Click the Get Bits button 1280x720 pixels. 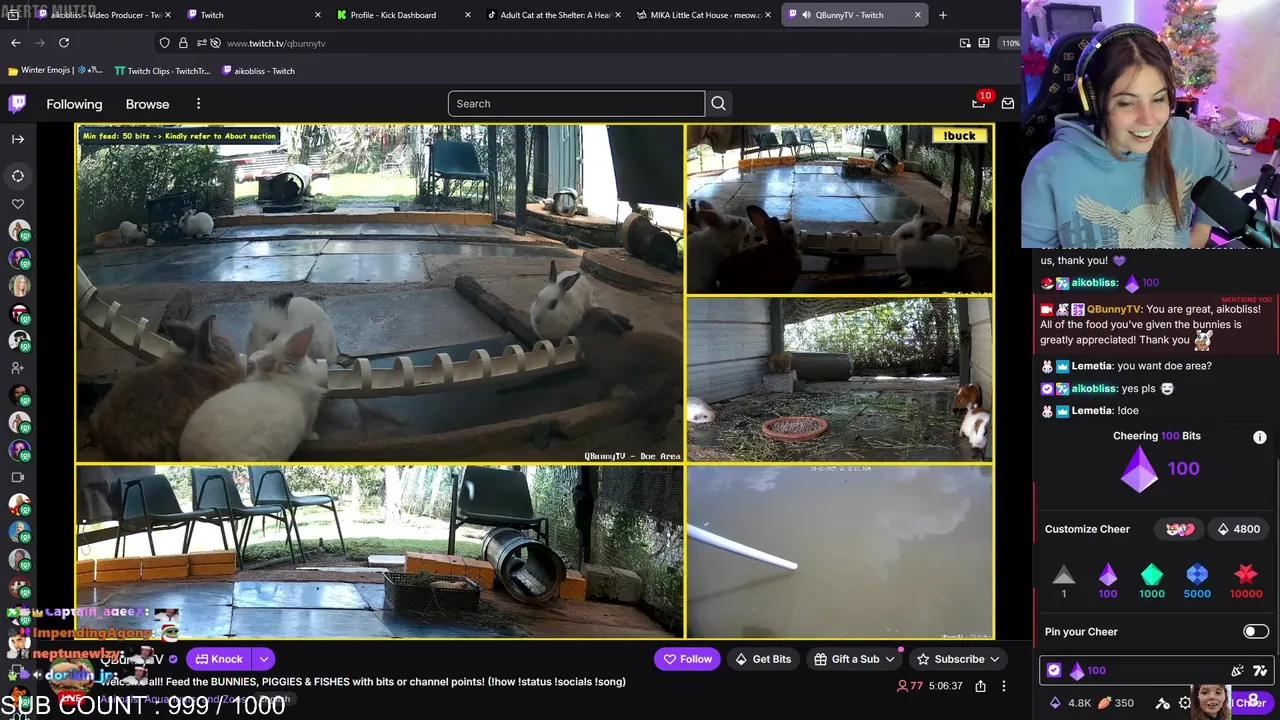(x=763, y=659)
